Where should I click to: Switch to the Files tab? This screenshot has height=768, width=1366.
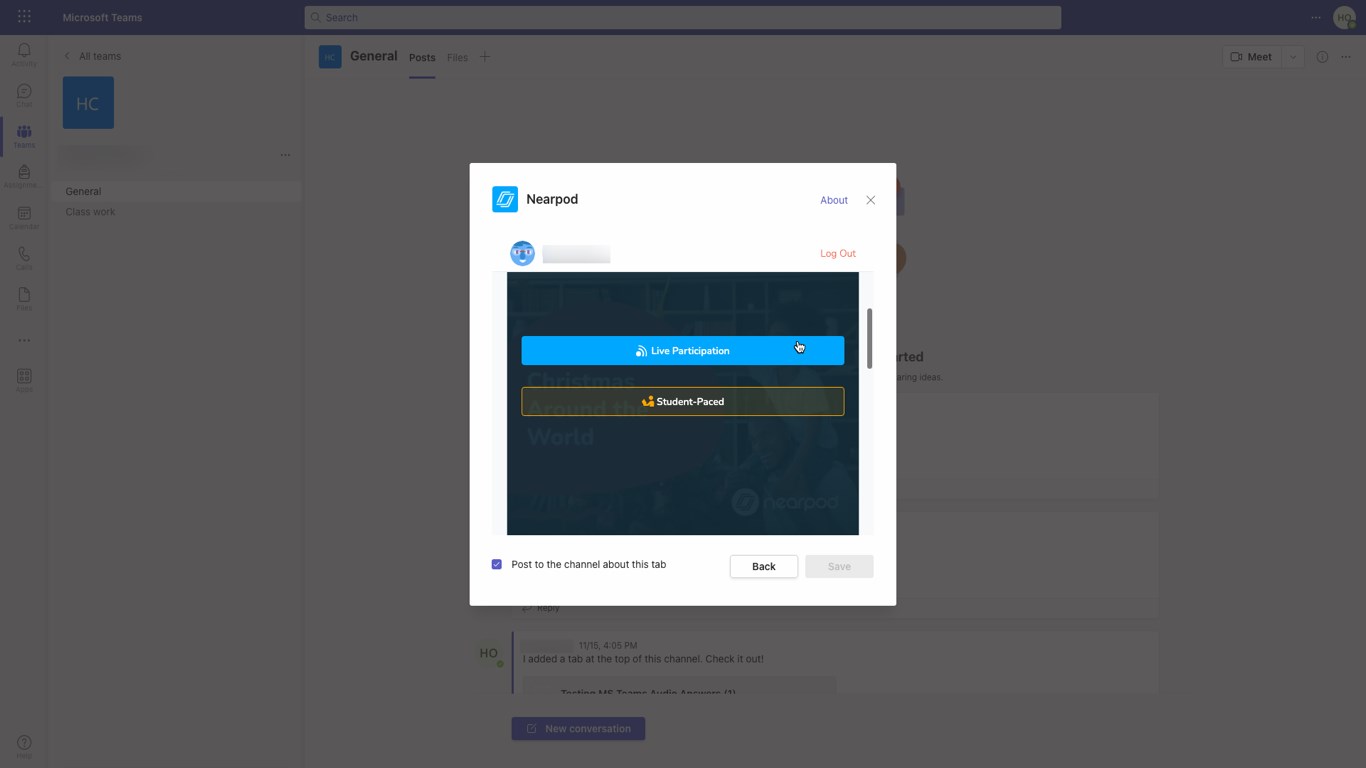pos(457,58)
